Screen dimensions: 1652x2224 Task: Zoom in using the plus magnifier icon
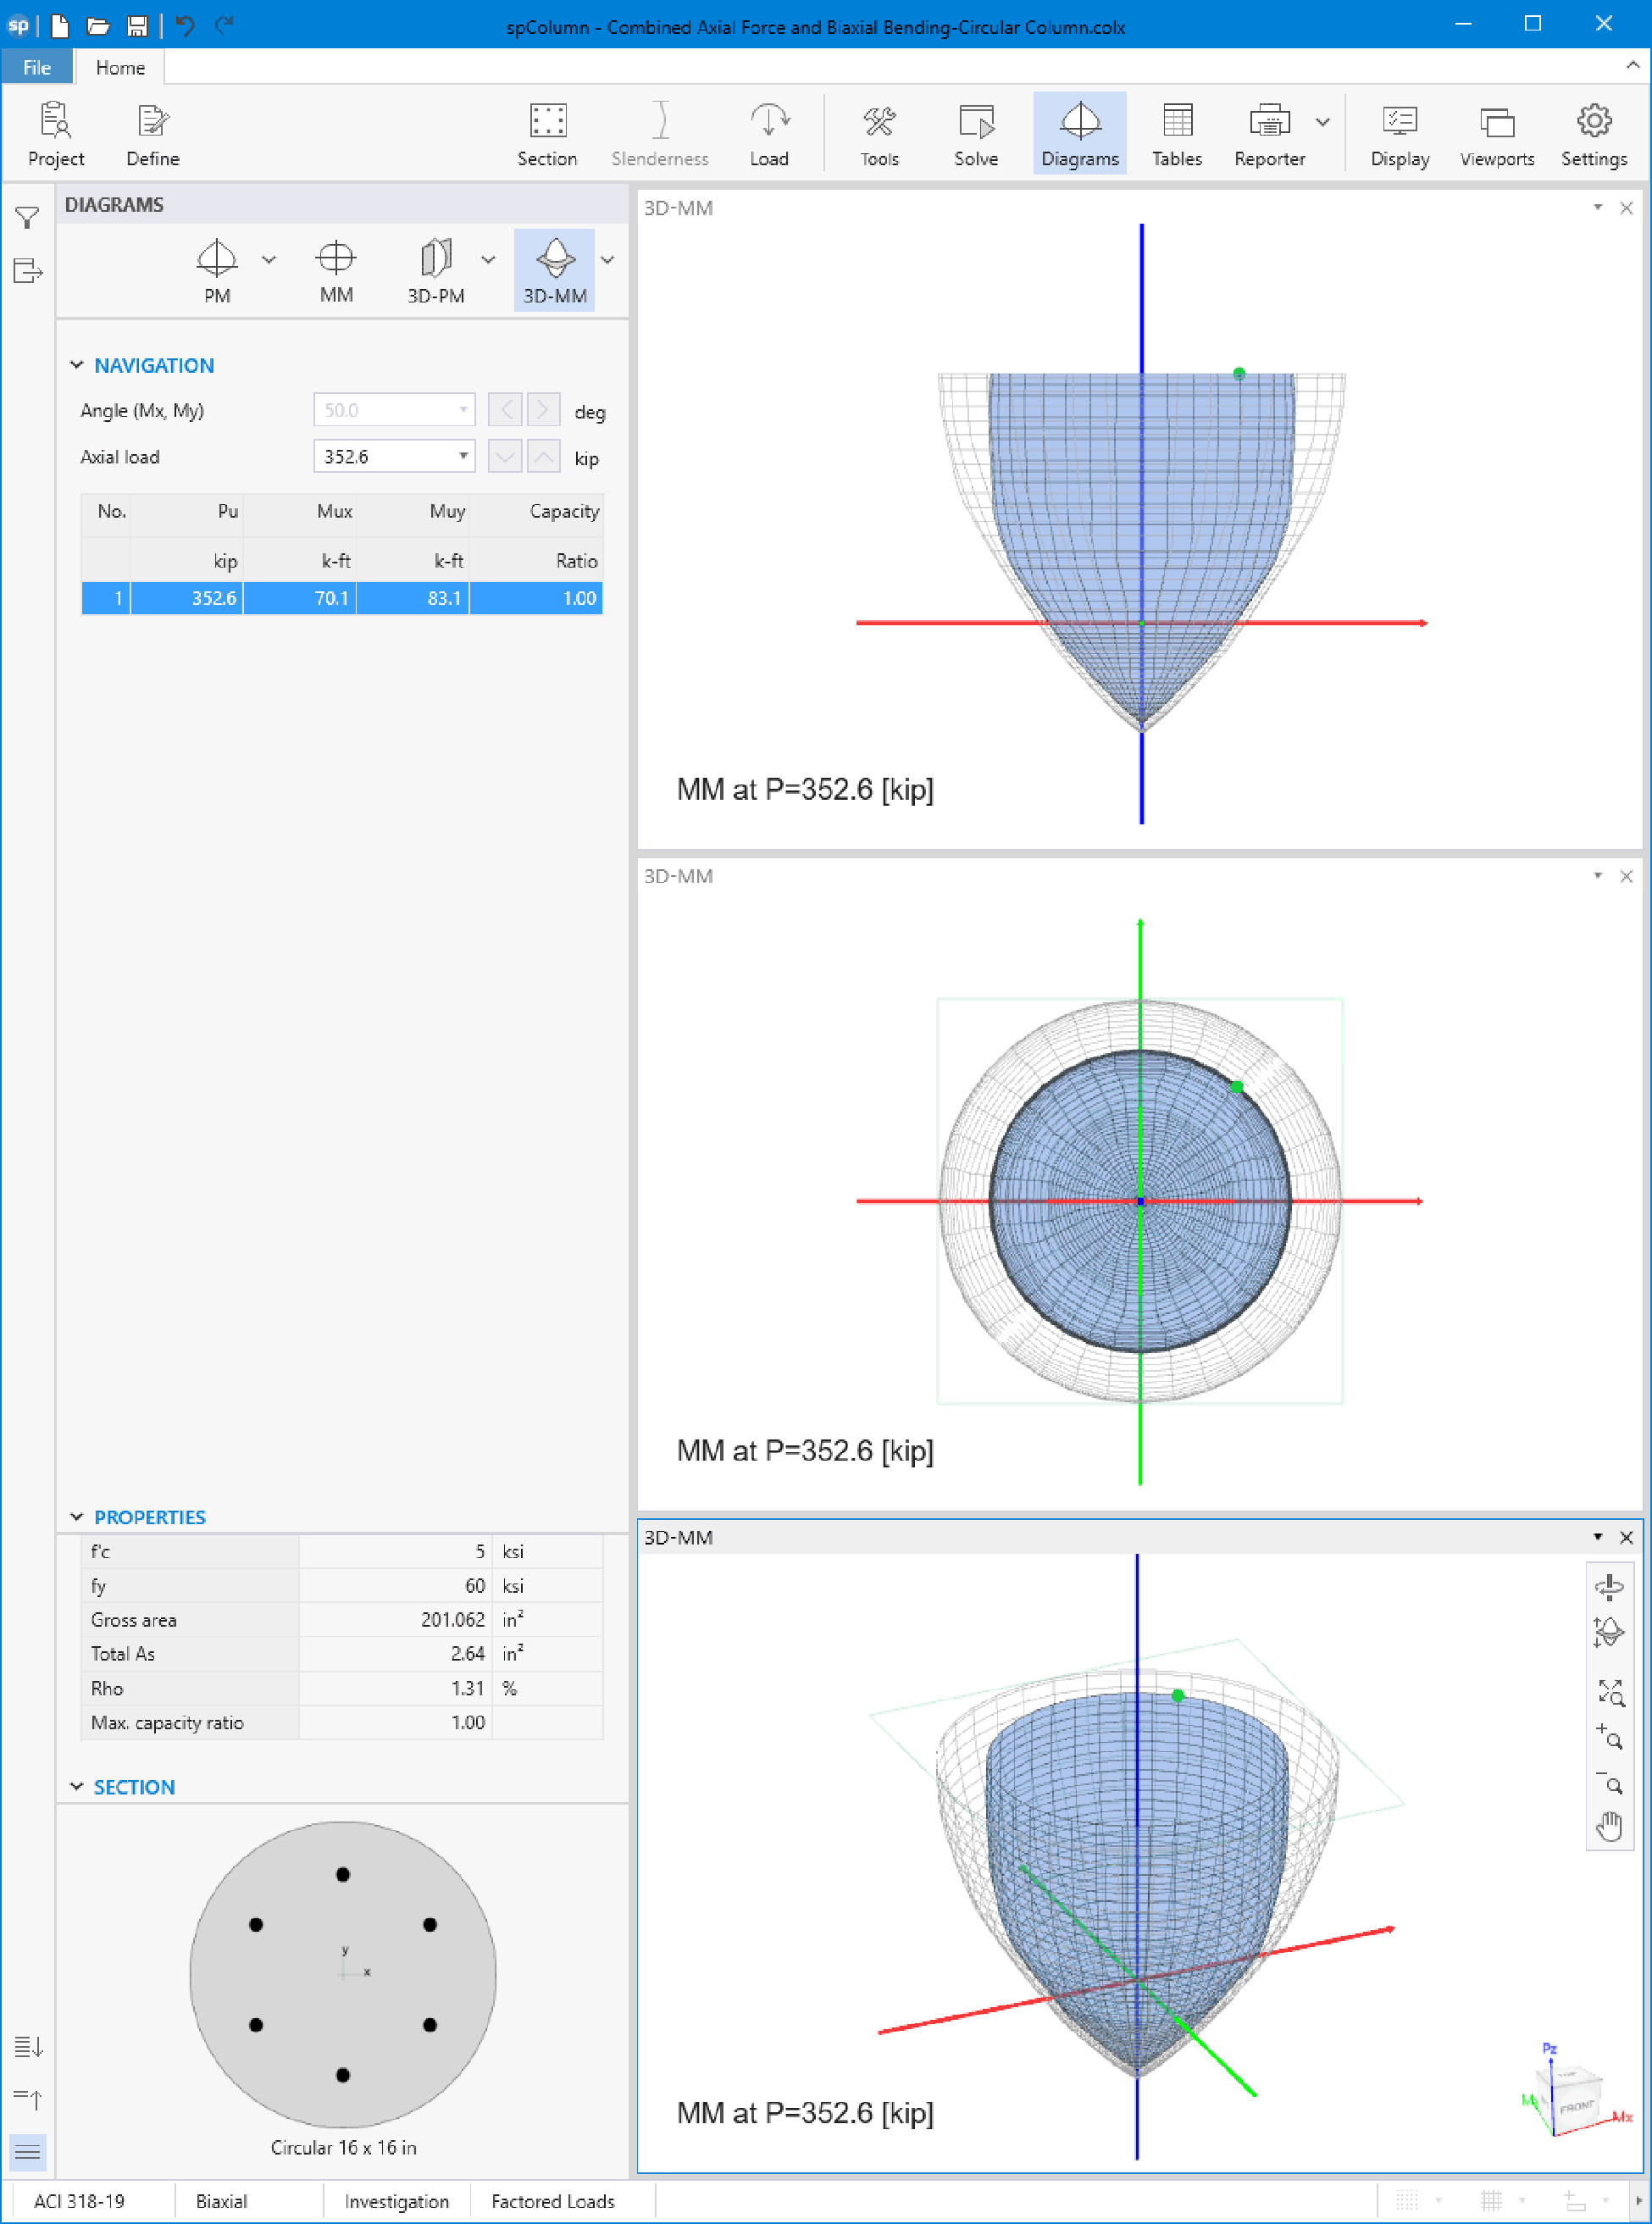point(1609,1737)
